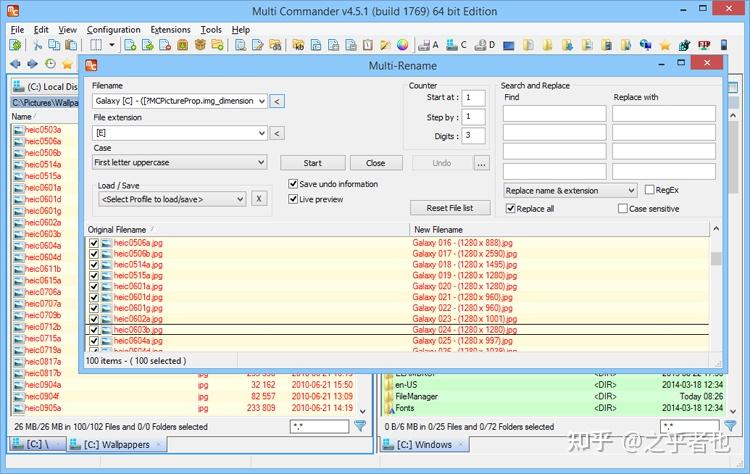Switch to the [C:] Windows tab
750x474 pixels.
(424, 444)
